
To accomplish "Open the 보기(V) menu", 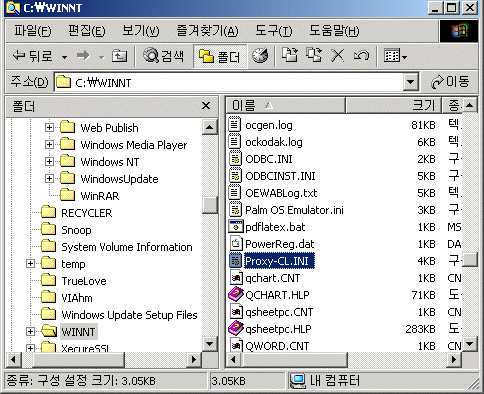I will [140, 31].
